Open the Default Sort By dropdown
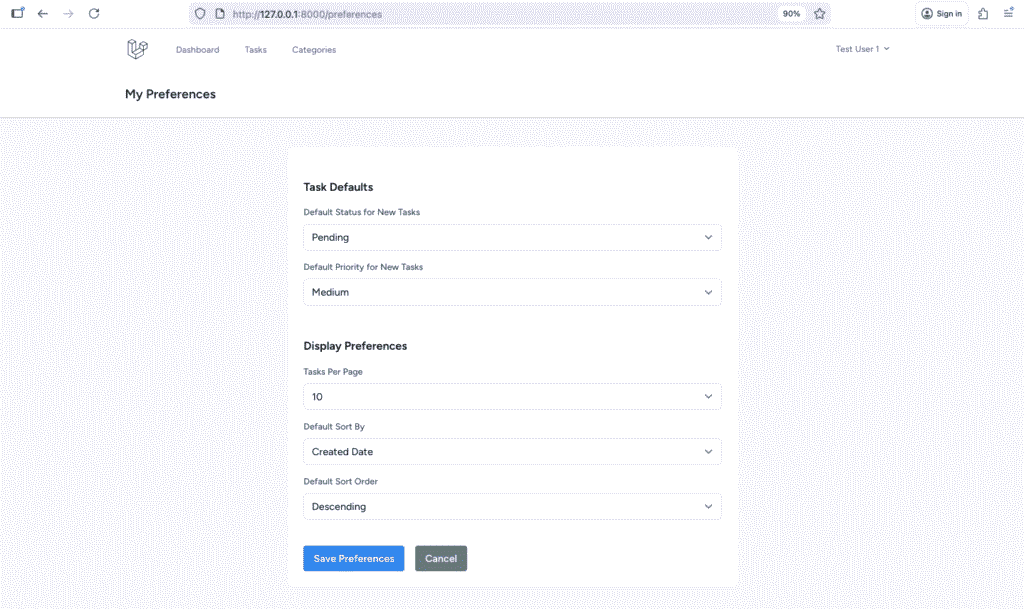Viewport: 1024px width, 609px height. click(x=512, y=452)
